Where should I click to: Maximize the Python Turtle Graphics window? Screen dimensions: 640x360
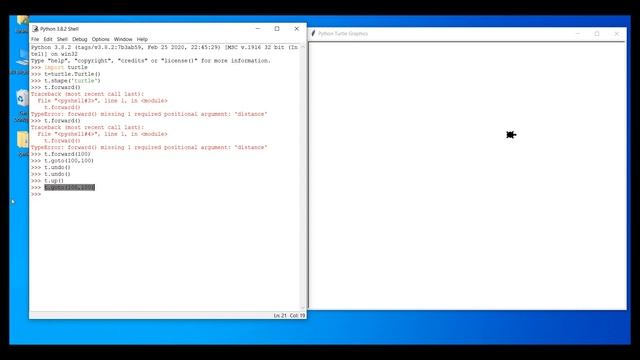tap(597, 33)
